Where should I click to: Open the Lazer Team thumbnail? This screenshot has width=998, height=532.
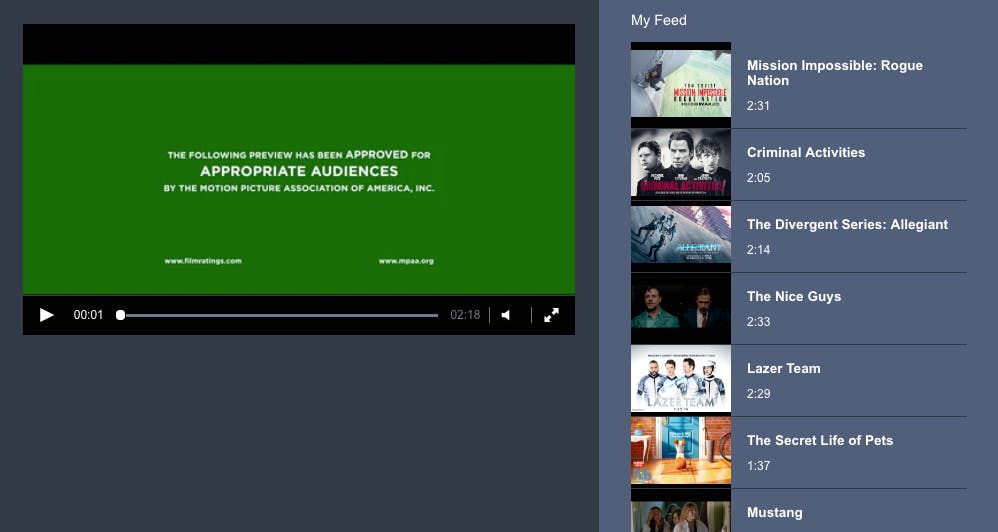pos(680,379)
